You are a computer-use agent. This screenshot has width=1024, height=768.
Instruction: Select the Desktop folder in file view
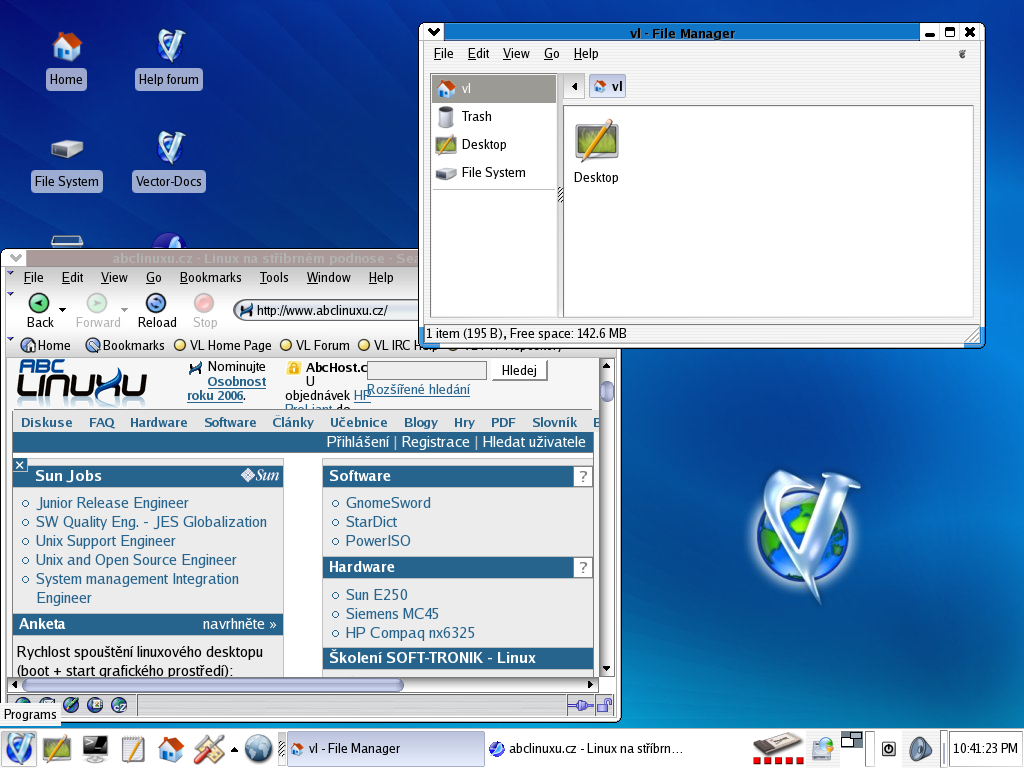(596, 152)
